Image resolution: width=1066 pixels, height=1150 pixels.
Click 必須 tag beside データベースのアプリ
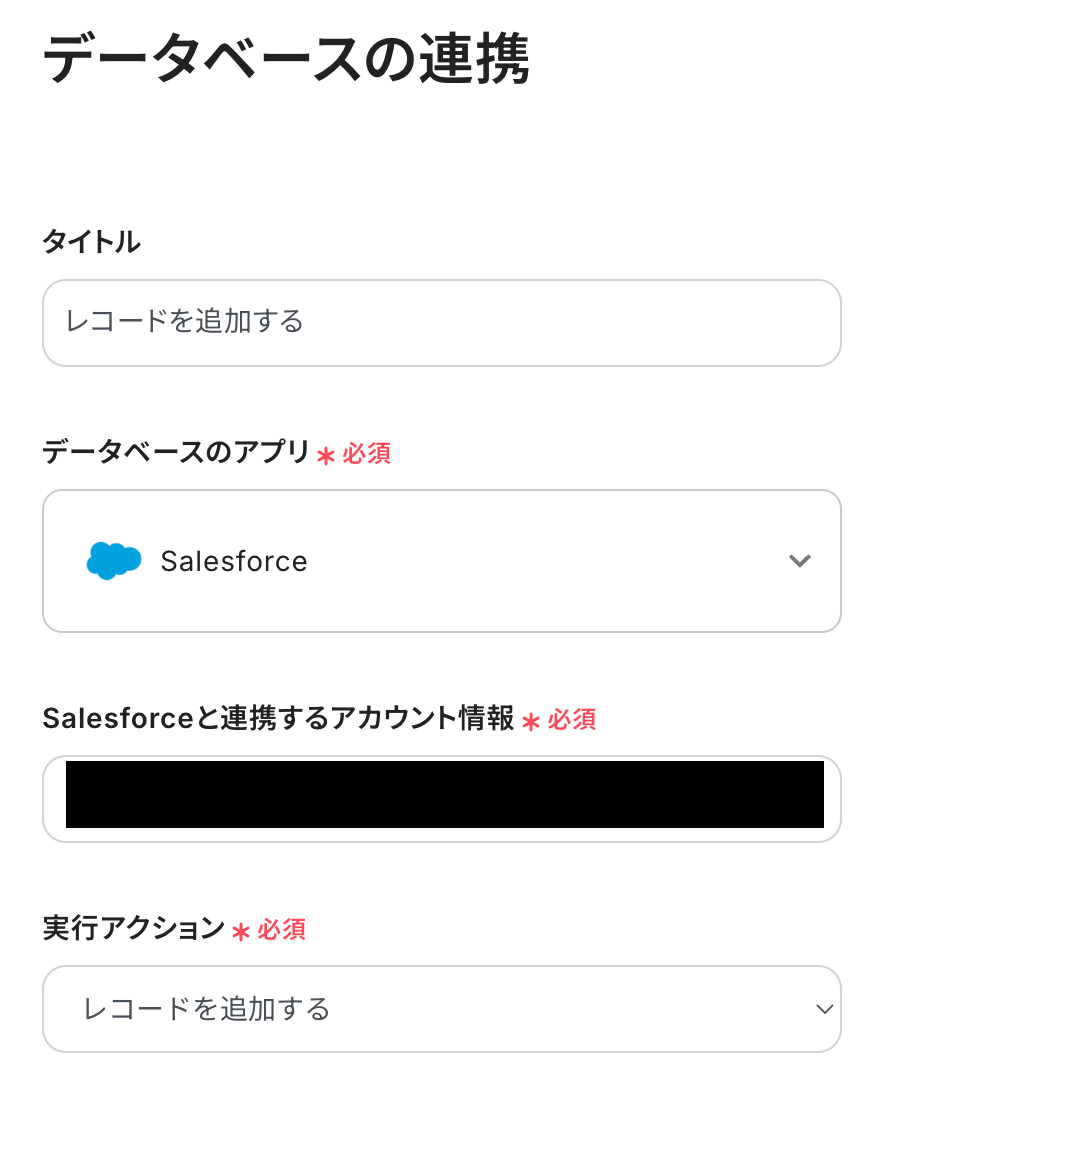[367, 454]
